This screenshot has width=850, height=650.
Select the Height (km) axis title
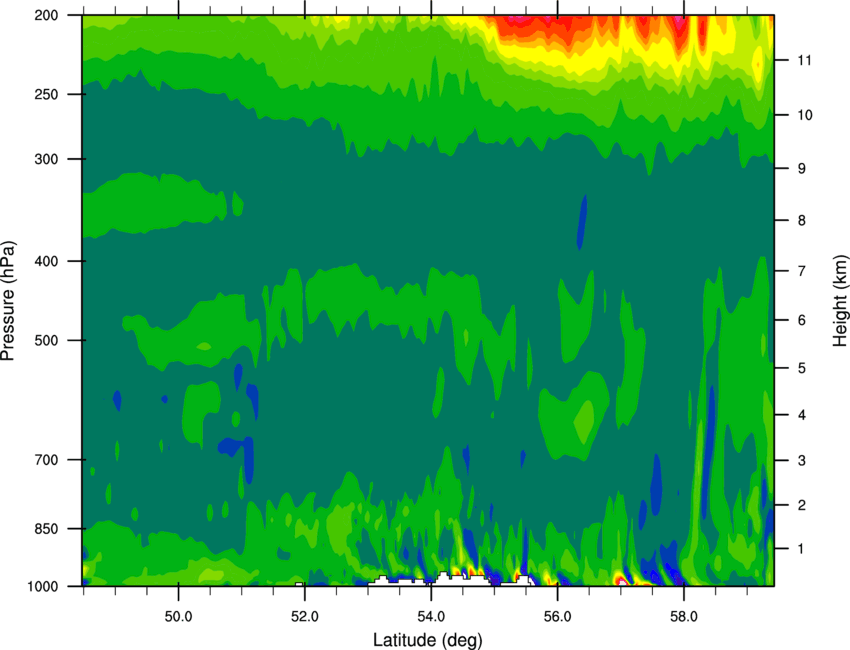tap(840, 301)
